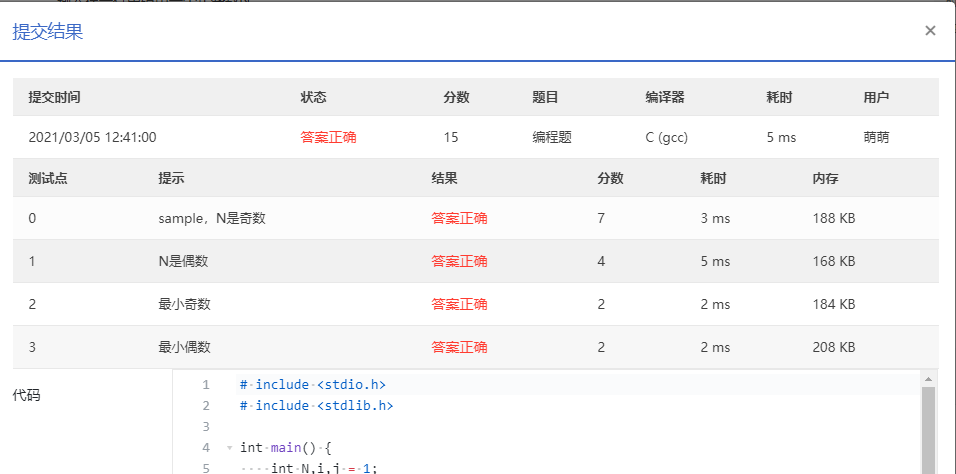
Task: Click the hint 'sample，N是奇数'
Action: tap(212, 218)
